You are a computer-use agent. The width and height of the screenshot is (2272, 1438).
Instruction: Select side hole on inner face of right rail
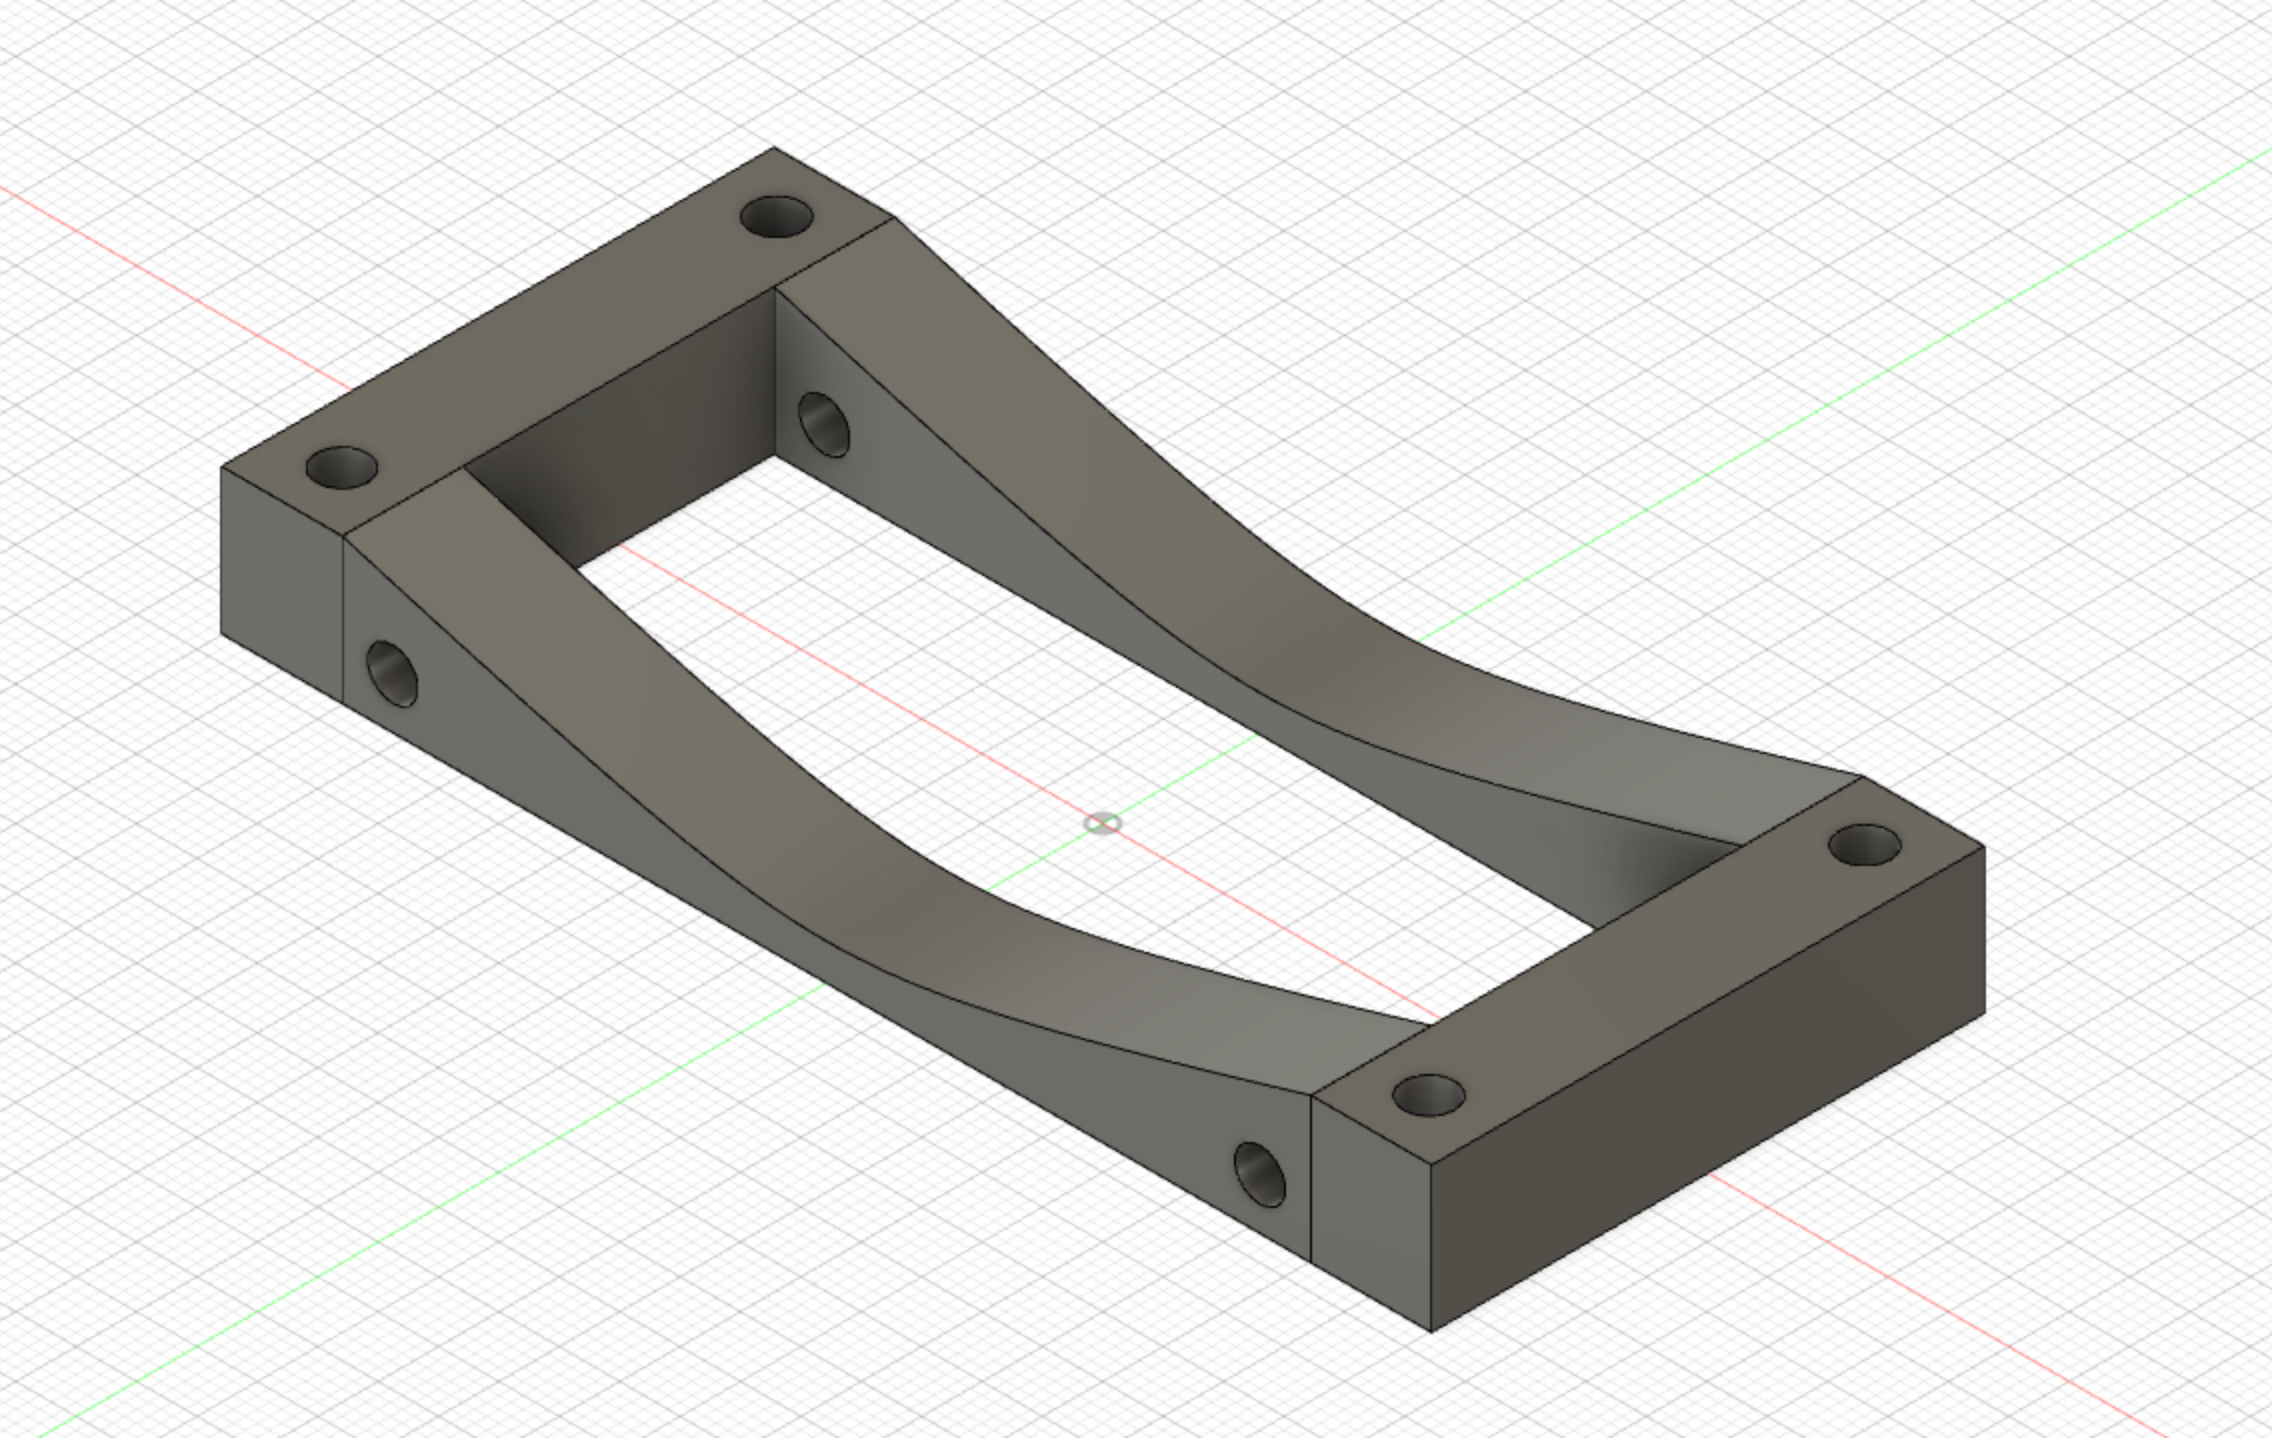824,425
